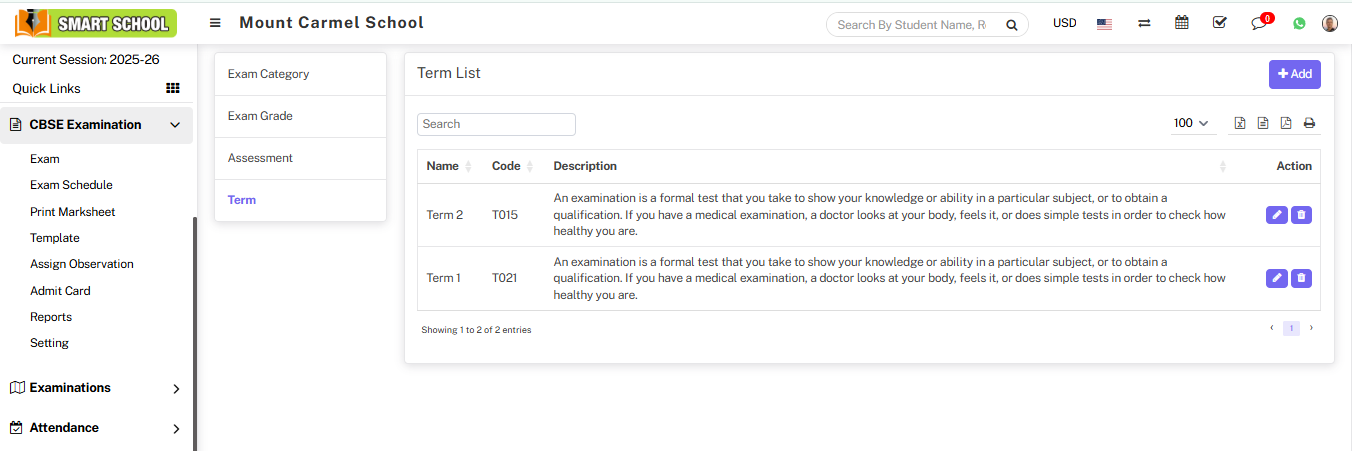Print the term list
Image resolution: width=1352 pixels, height=451 pixels.
point(1309,124)
